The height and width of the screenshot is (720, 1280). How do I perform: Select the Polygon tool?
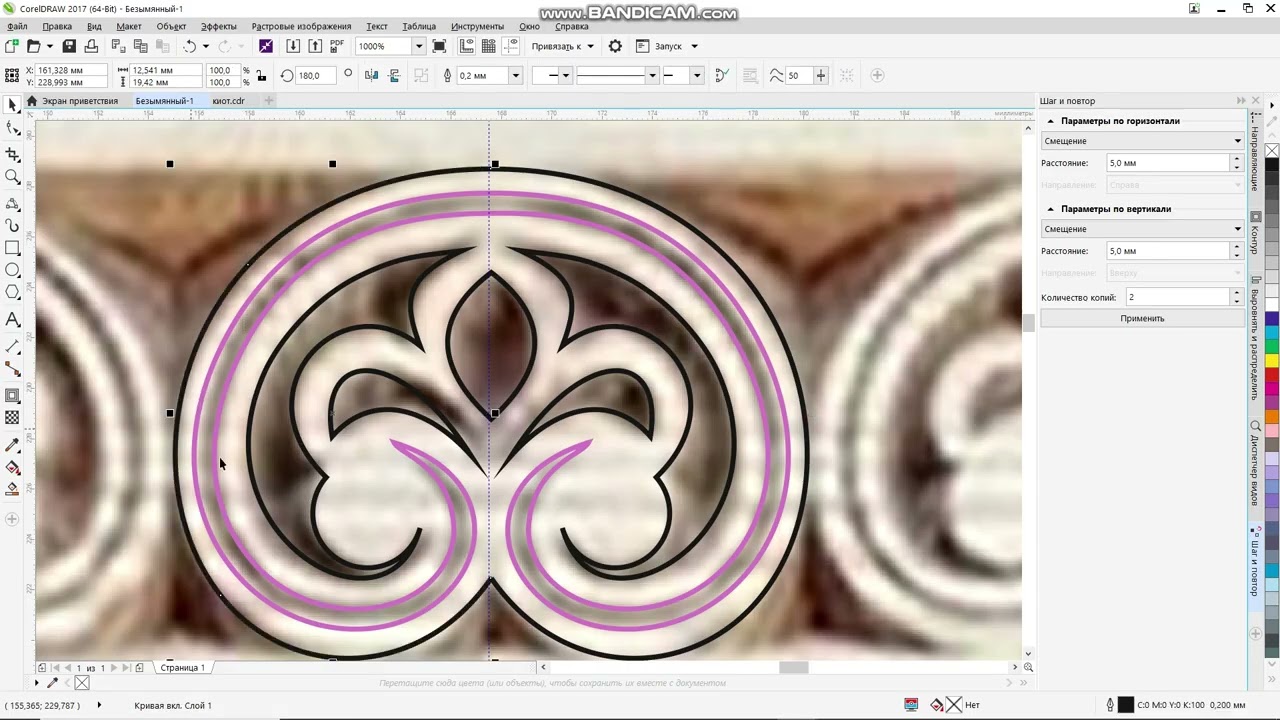coord(12,292)
